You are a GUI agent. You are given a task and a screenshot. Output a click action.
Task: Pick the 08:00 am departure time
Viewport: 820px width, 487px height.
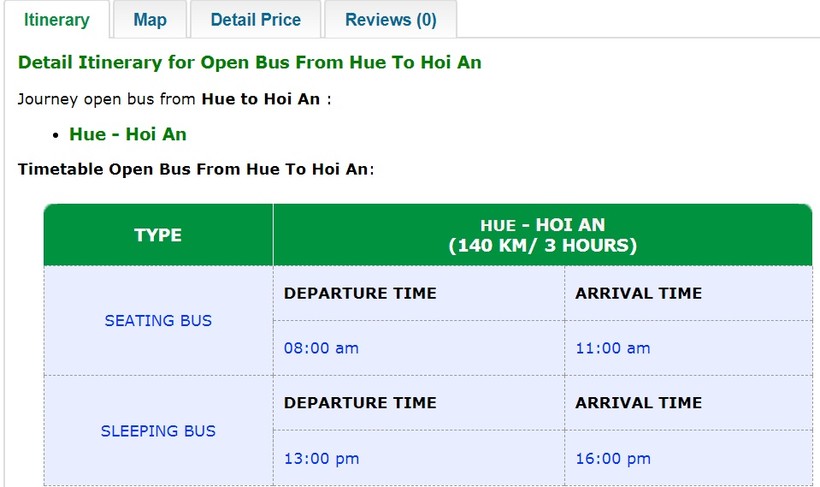321,348
